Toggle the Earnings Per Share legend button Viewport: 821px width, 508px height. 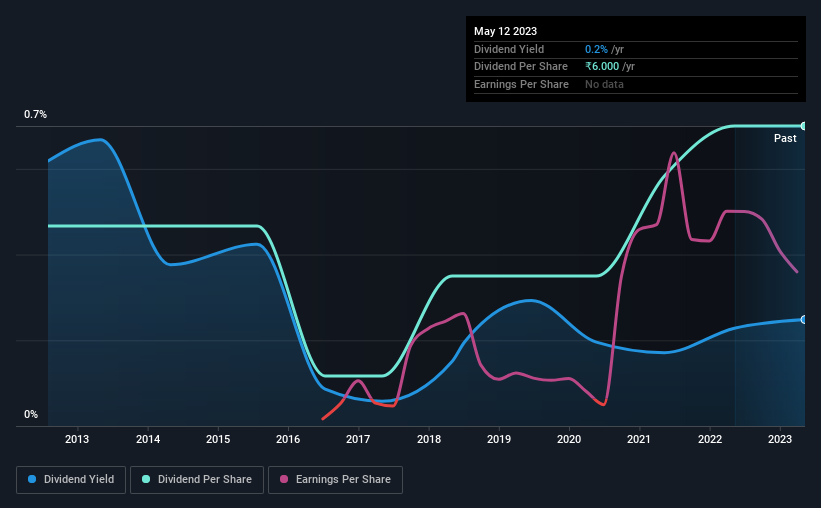coord(335,480)
